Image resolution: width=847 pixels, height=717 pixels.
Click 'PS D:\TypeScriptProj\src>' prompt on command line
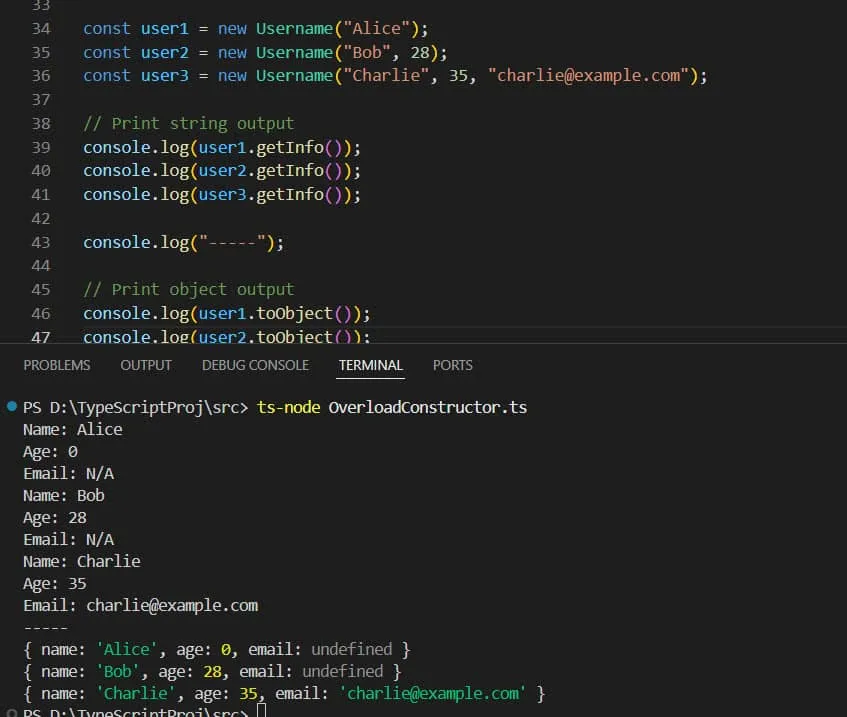[135, 407]
